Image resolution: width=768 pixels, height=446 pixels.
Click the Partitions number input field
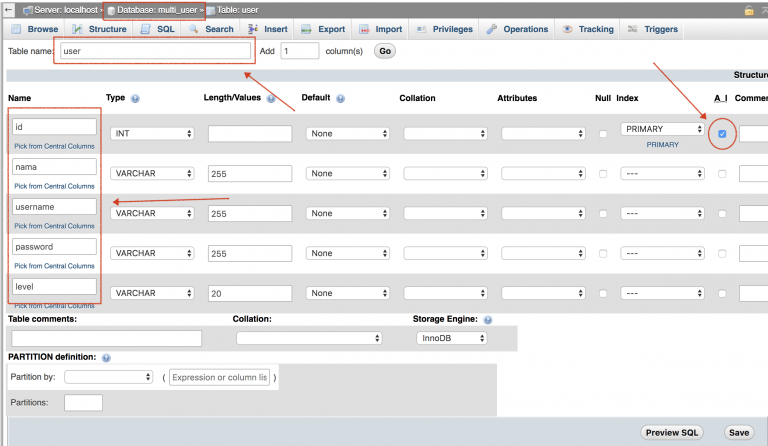[83, 403]
